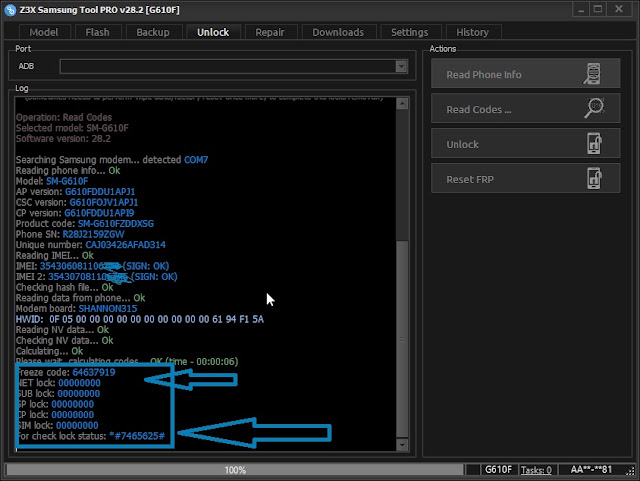The image size is (640, 481).
Task: Go to the Backup tab
Action: (153, 32)
